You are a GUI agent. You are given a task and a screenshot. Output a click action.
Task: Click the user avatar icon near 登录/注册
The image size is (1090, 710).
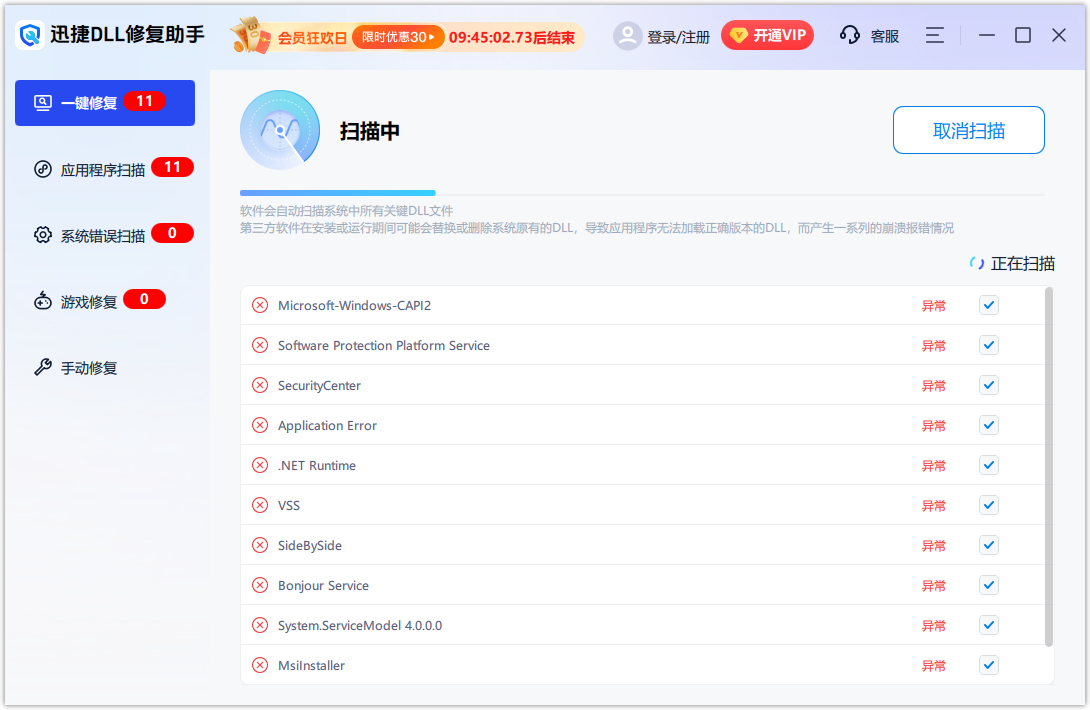point(628,35)
